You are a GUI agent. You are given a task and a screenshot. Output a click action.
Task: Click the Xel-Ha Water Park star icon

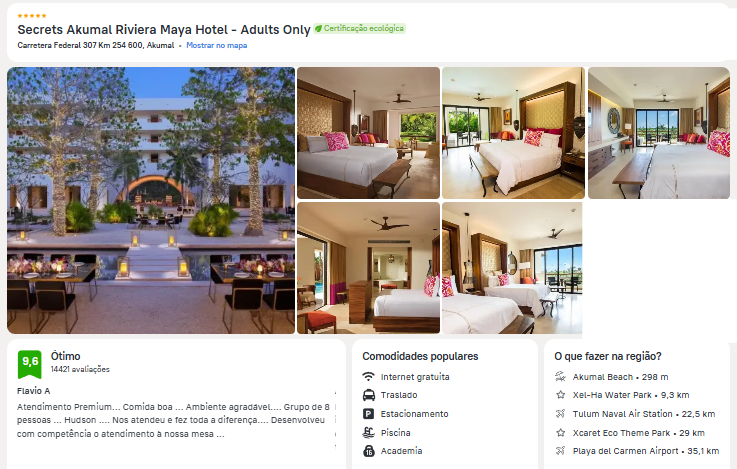click(x=560, y=395)
